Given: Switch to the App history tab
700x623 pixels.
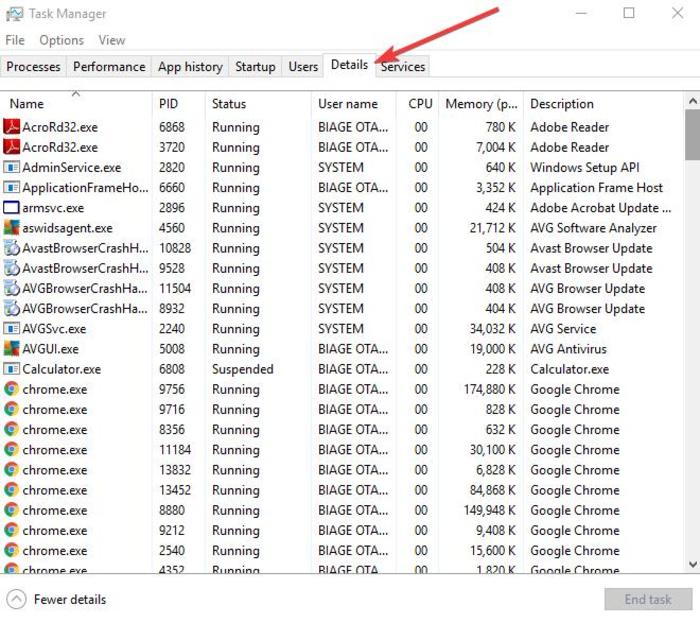Looking at the screenshot, I should pos(190,67).
